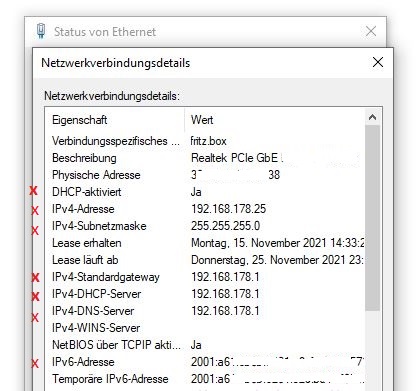Select the Temporäre IPv6-Adresse row
This screenshot has width=420, height=391.
pos(205,379)
